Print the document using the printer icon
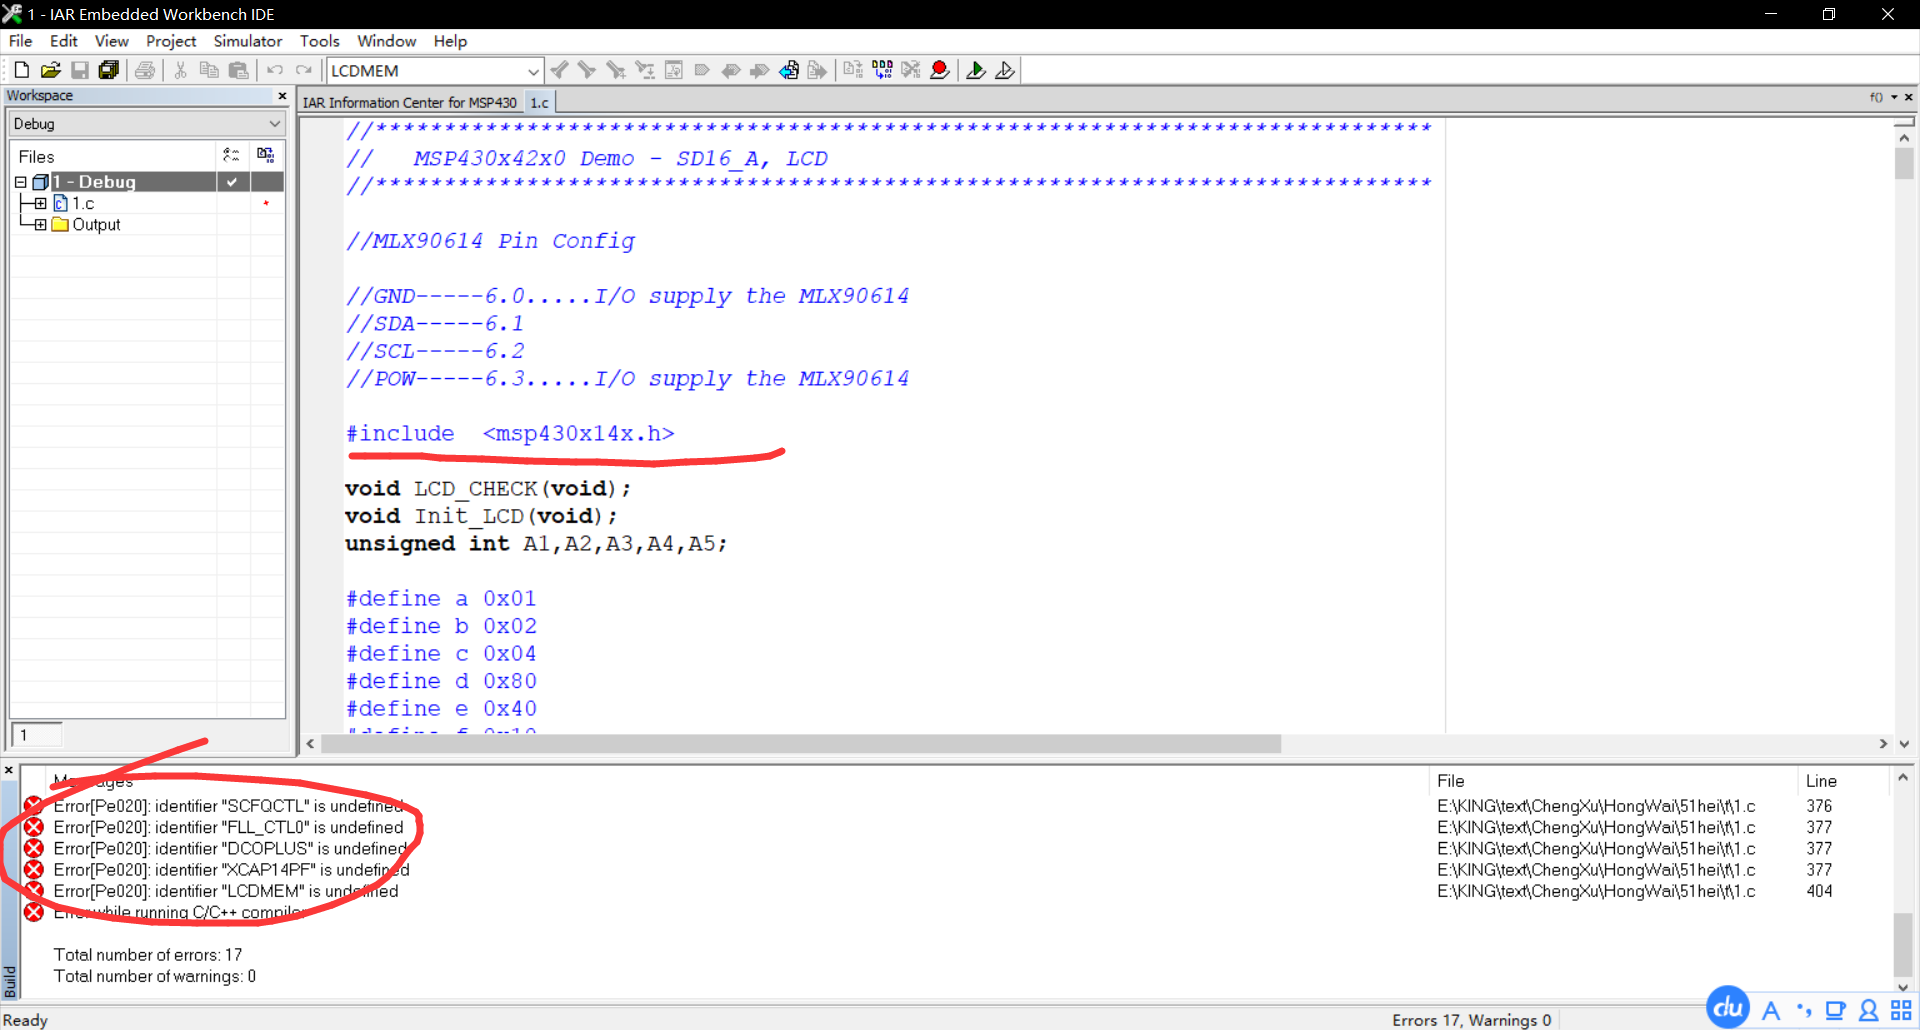Screen dimensions: 1920x1030 tap(145, 70)
